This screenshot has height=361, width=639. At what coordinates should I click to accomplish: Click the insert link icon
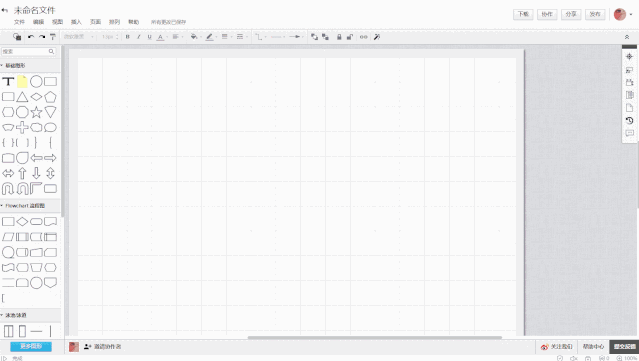pyautogui.click(x=364, y=37)
